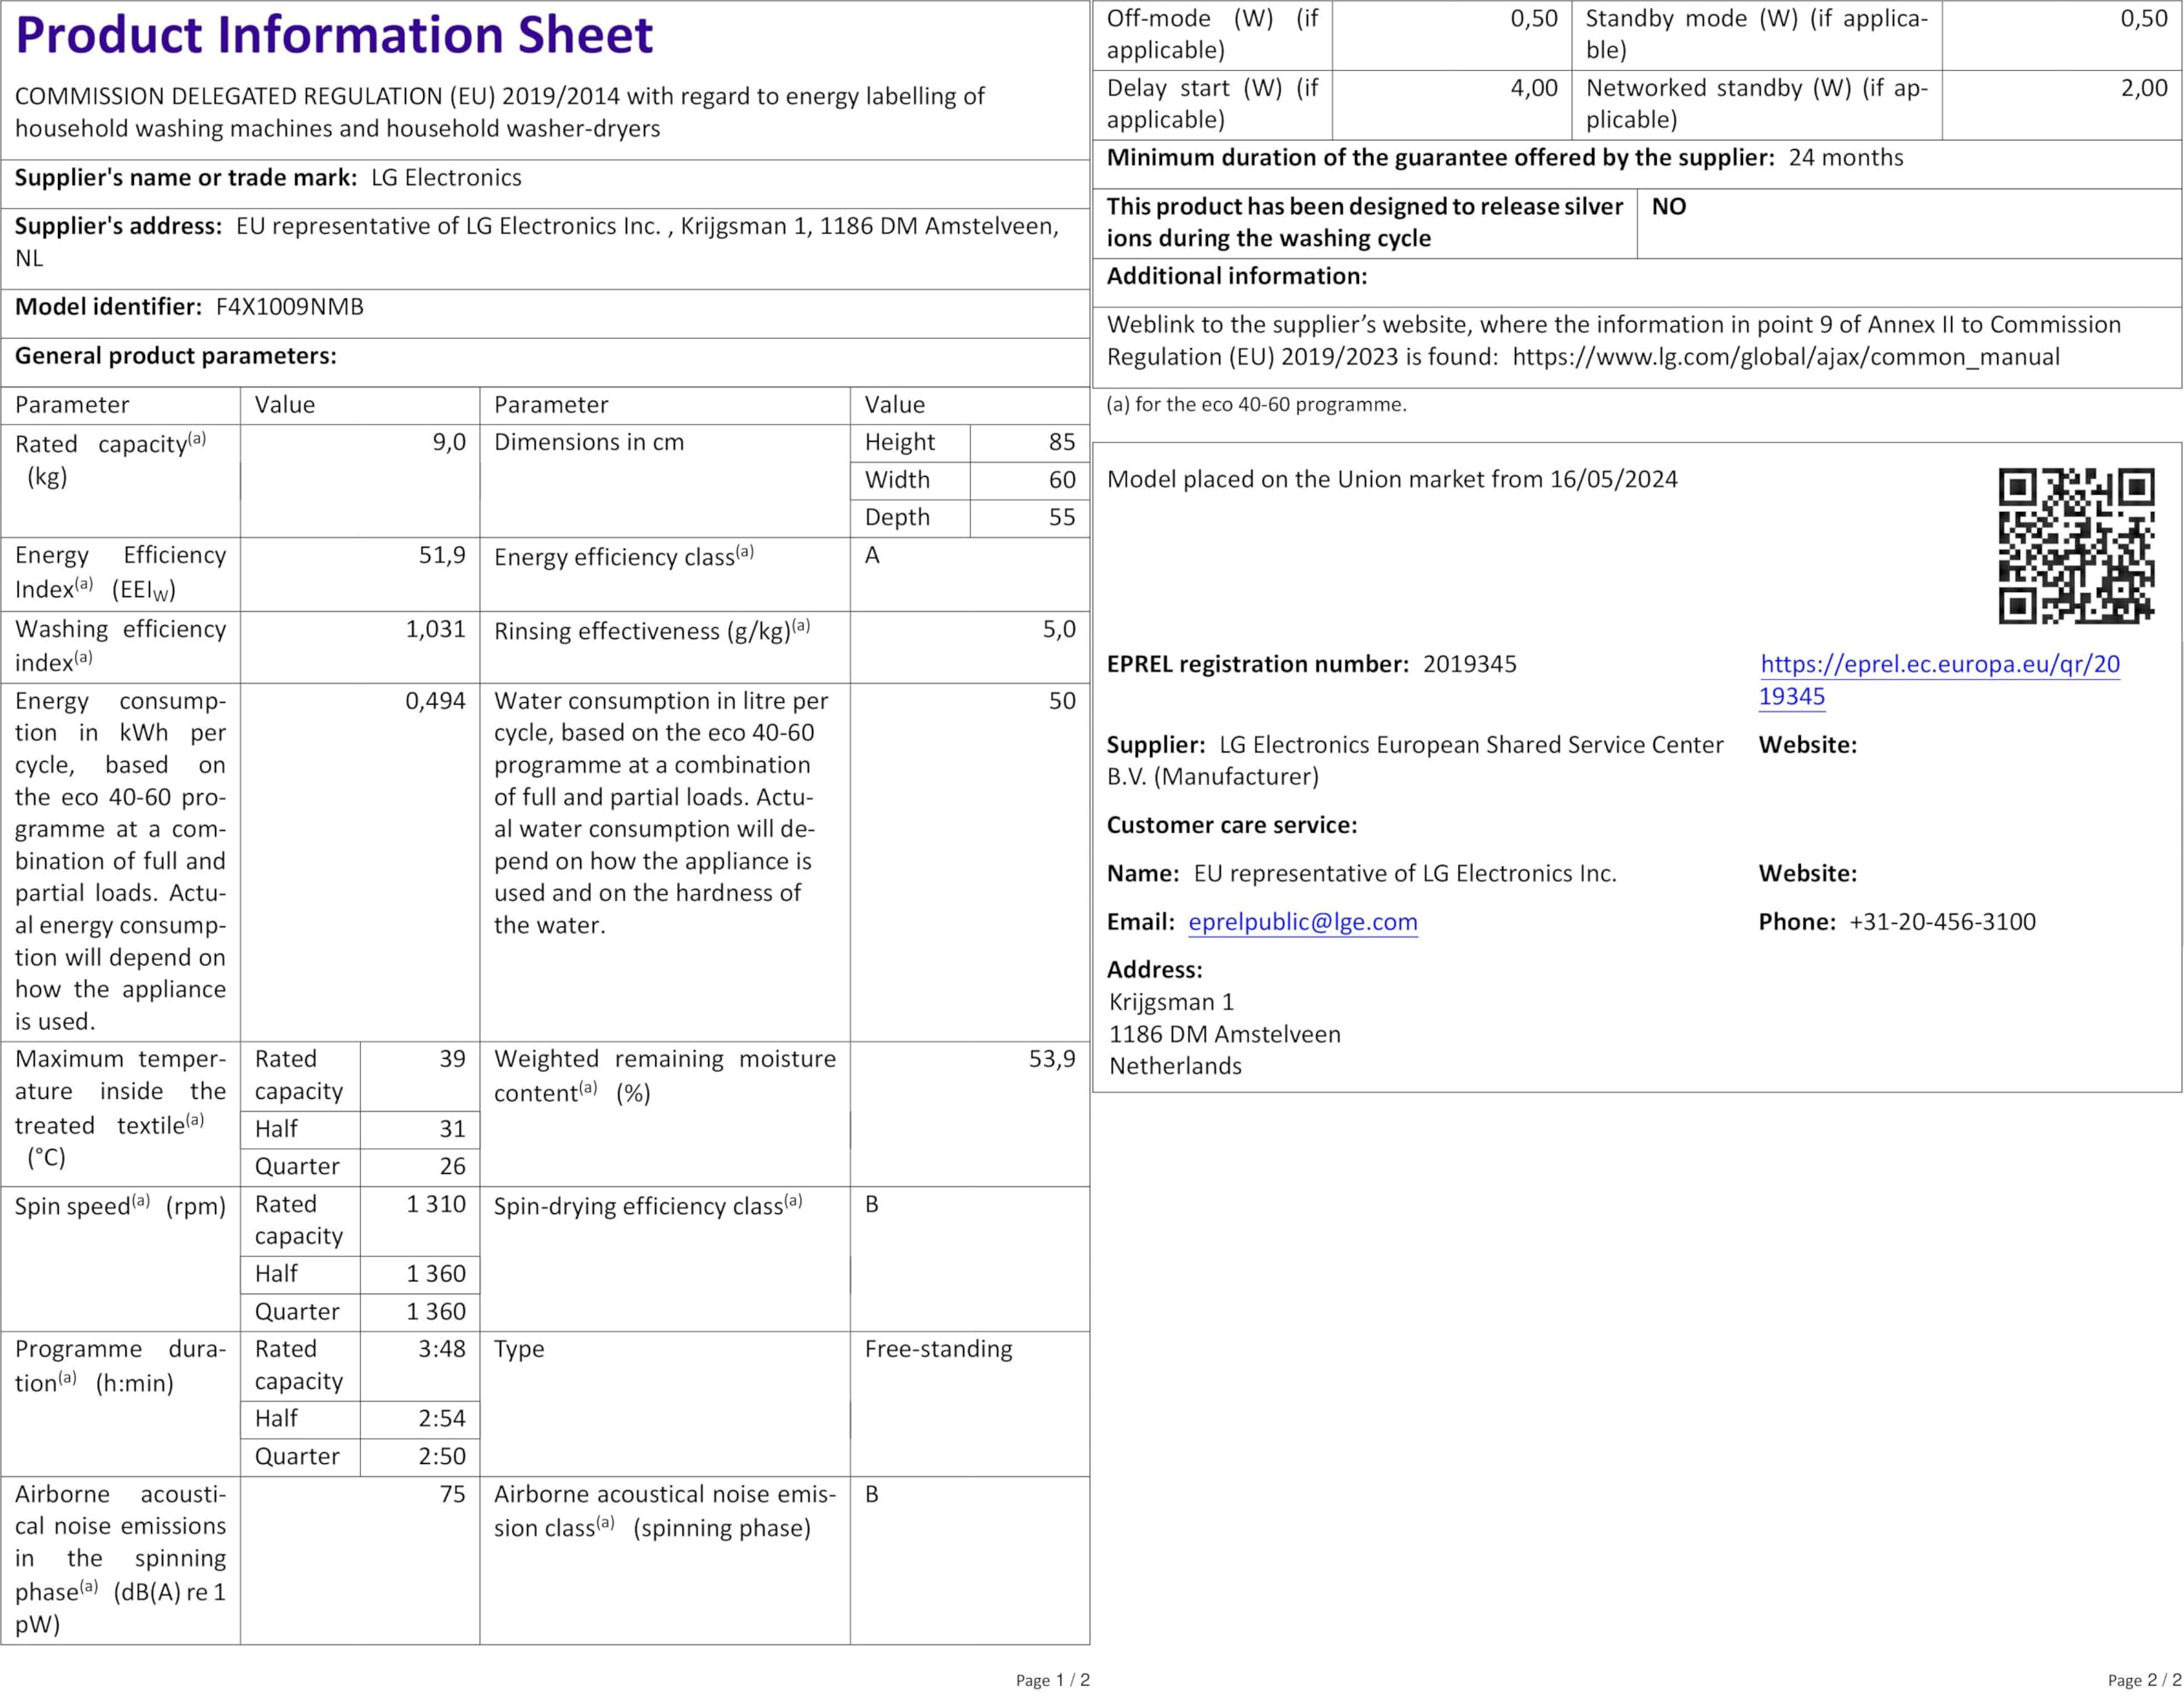Click the rated capacity value 9,0
This screenshot has height=1708, width=2184.
click(x=449, y=442)
